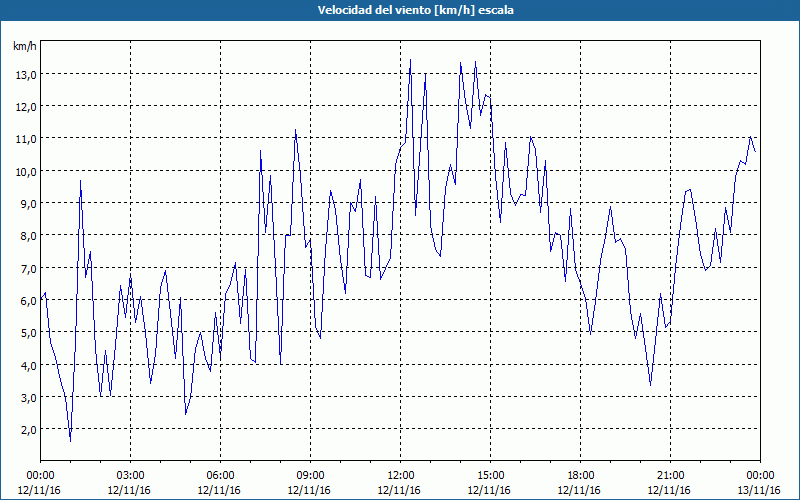Select the 10,0 y-axis value

click(26, 171)
